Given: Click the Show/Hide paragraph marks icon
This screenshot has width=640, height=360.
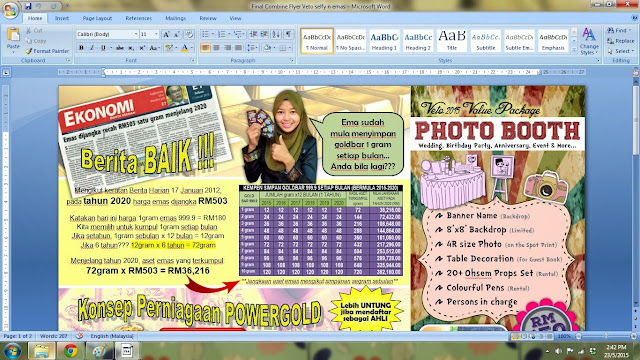Looking at the screenshot, I should point(289,34).
